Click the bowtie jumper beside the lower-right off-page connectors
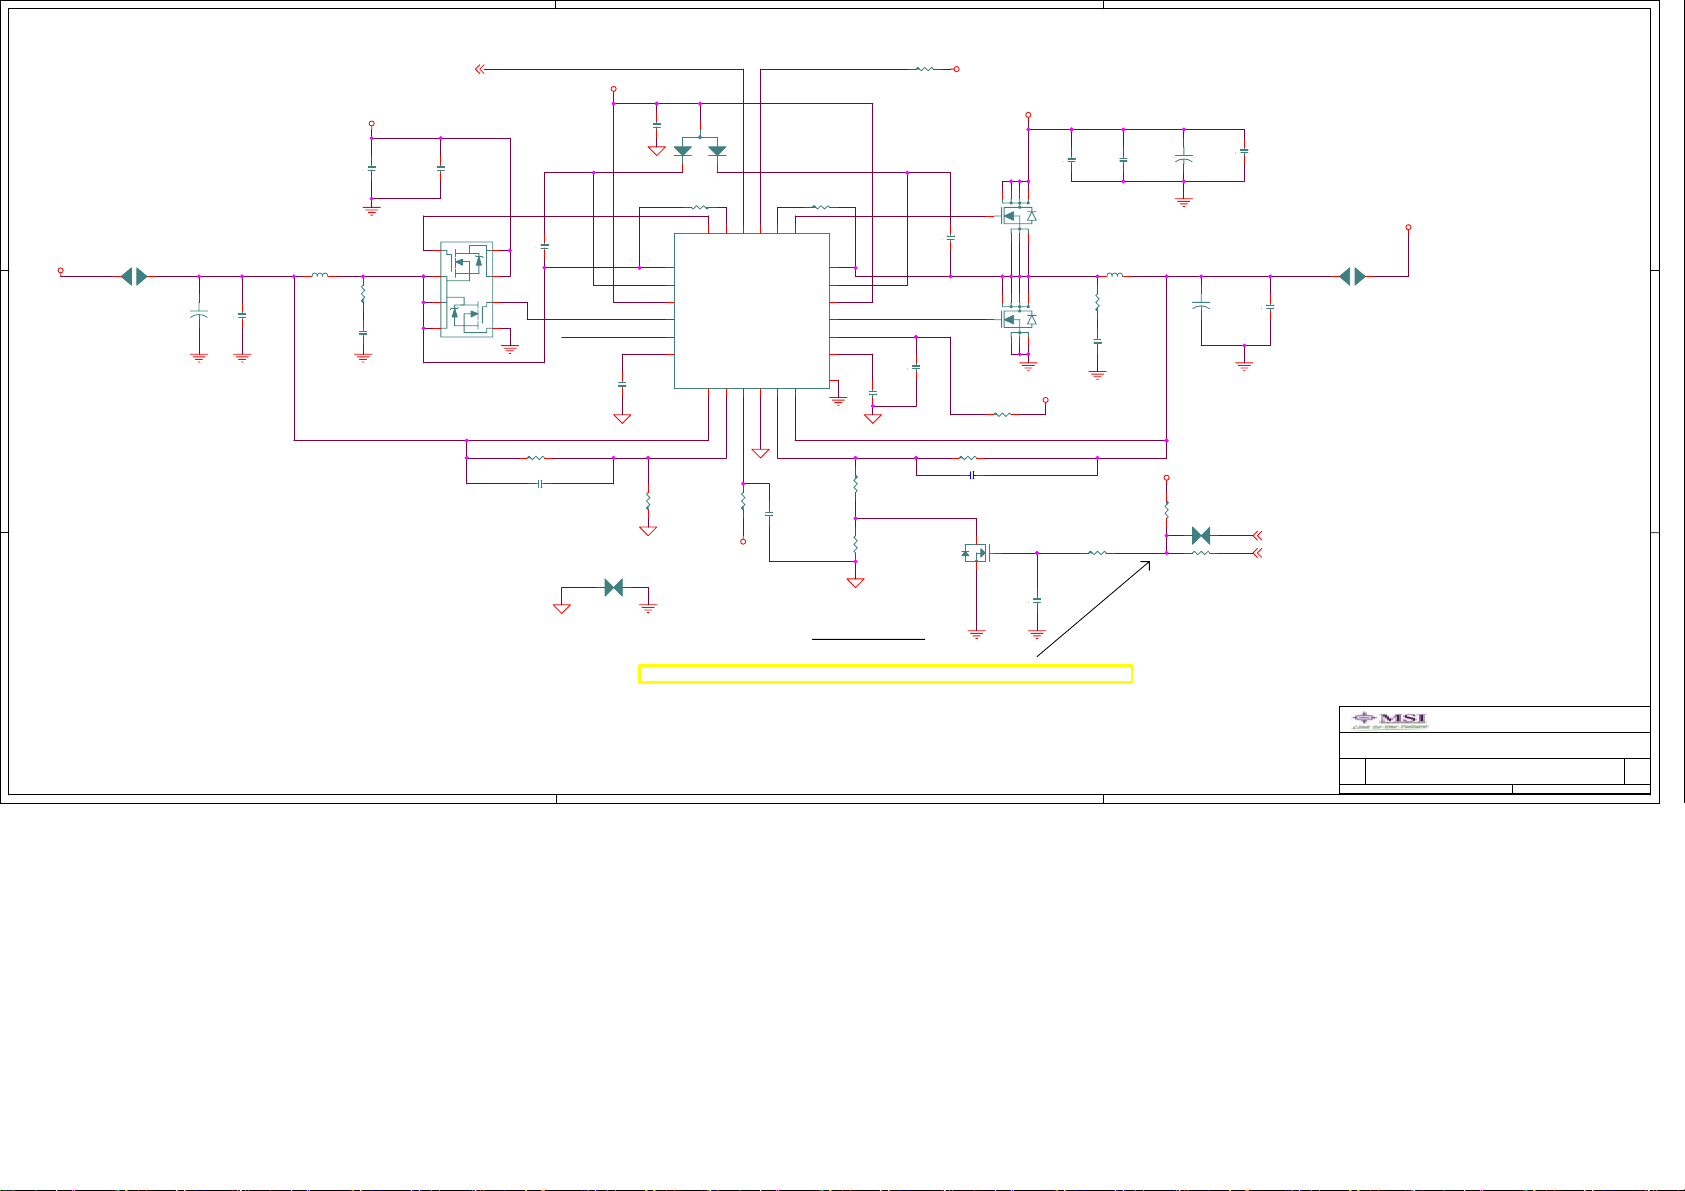This screenshot has width=1685, height=1191. pyautogui.click(x=1201, y=536)
